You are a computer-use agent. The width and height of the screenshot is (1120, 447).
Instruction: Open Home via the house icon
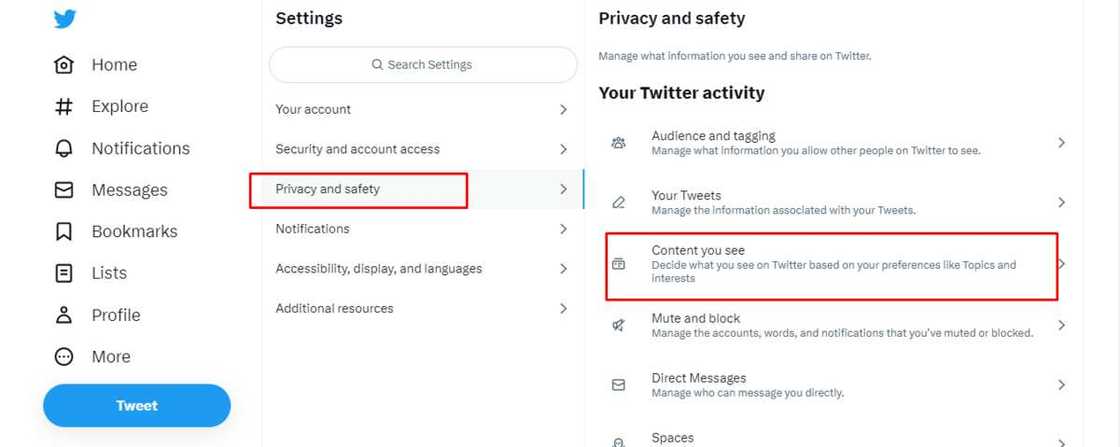pyautogui.click(x=64, y=65)
